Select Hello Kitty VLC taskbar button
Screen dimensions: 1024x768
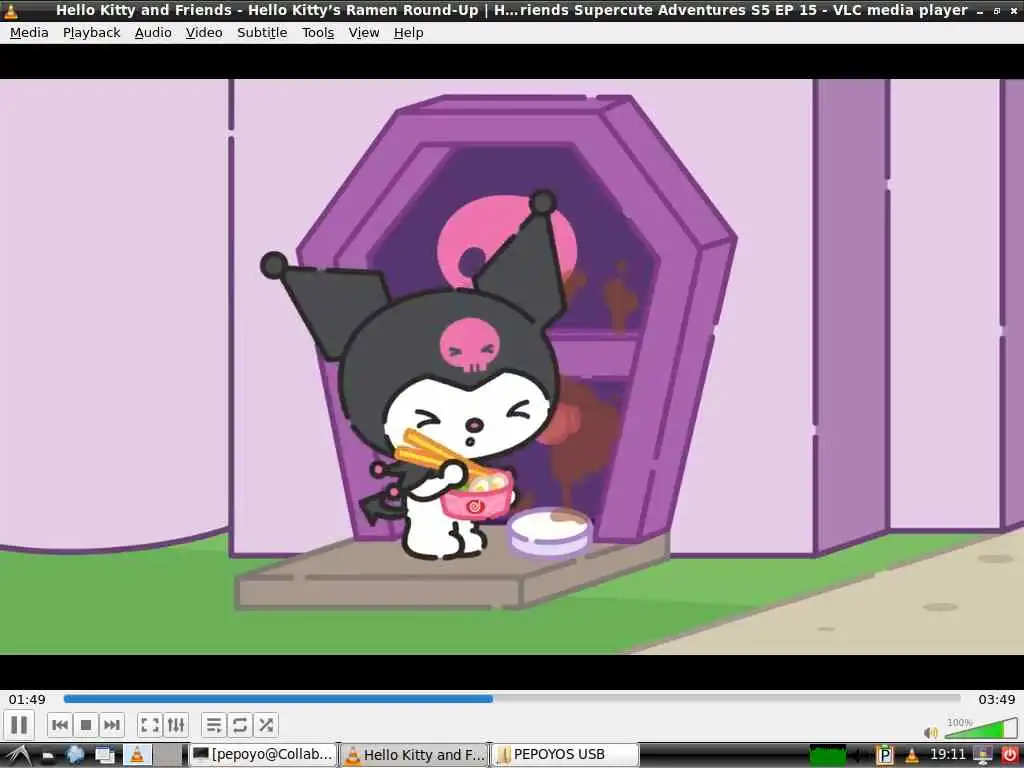415,755
